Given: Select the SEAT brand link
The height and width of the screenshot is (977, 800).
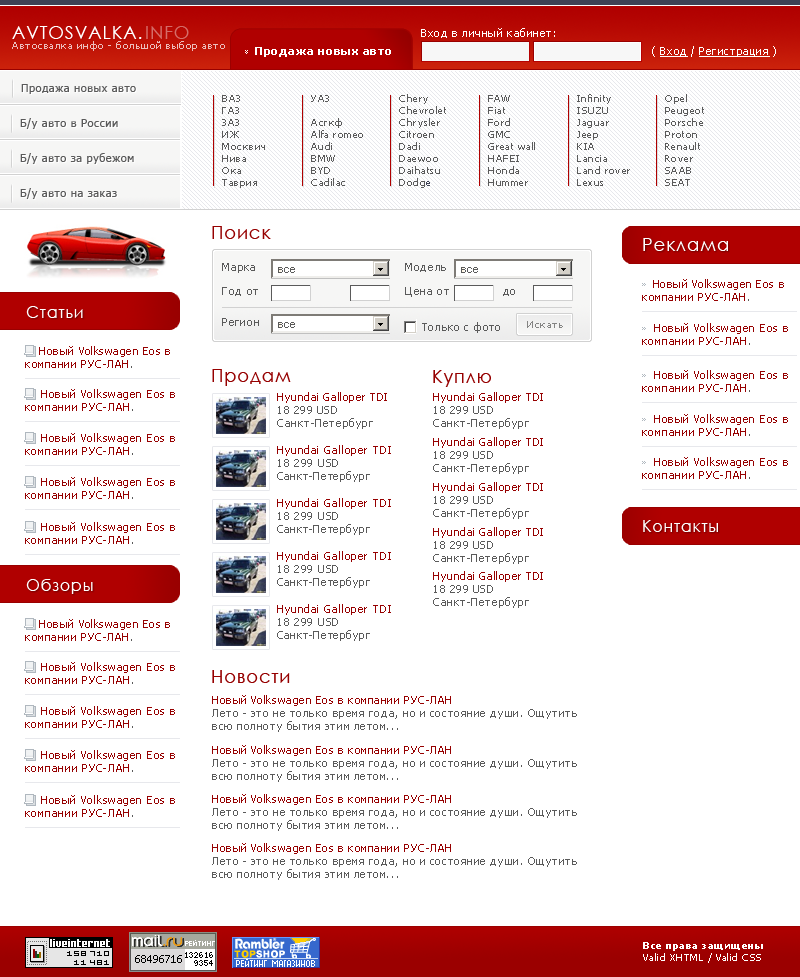Looking at the screenshot, I should coord(677,183).
